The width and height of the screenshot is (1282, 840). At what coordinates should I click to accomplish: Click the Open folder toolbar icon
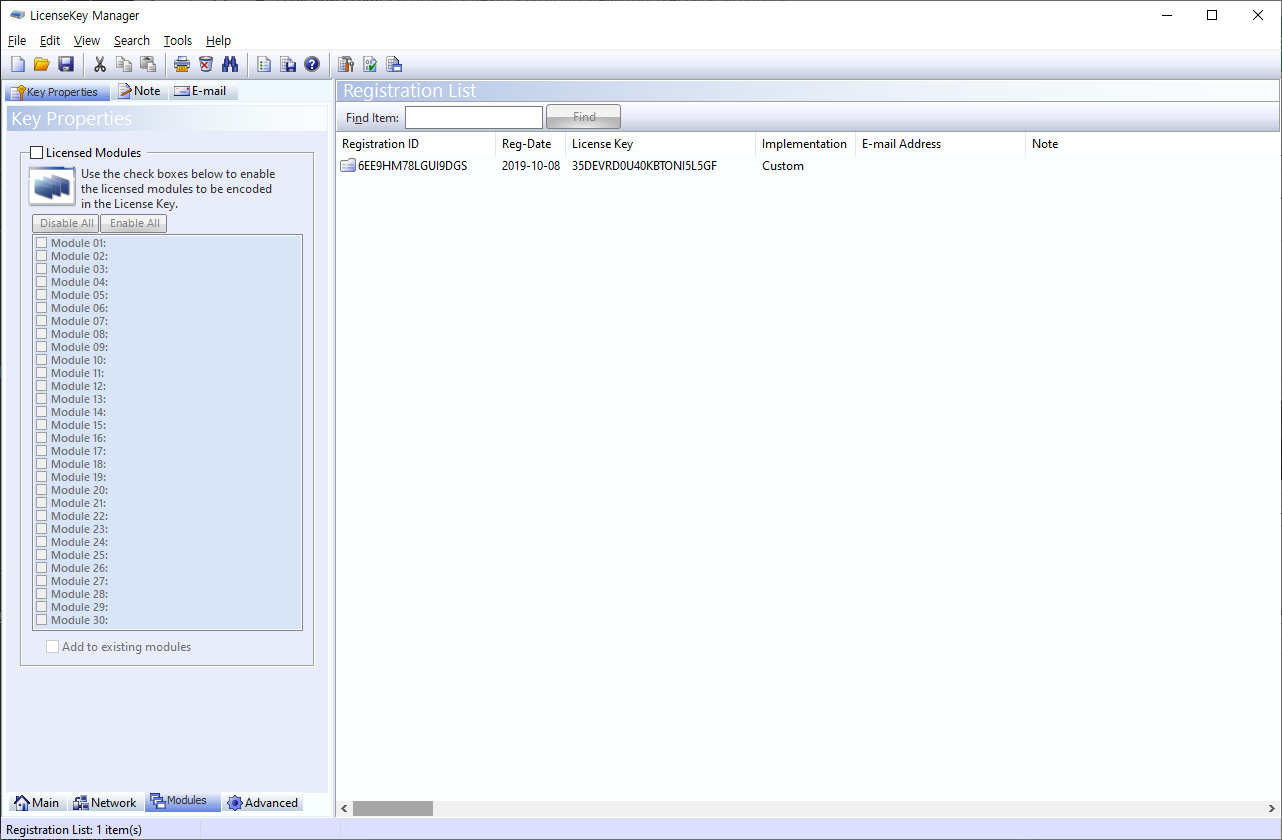point(42,65)
